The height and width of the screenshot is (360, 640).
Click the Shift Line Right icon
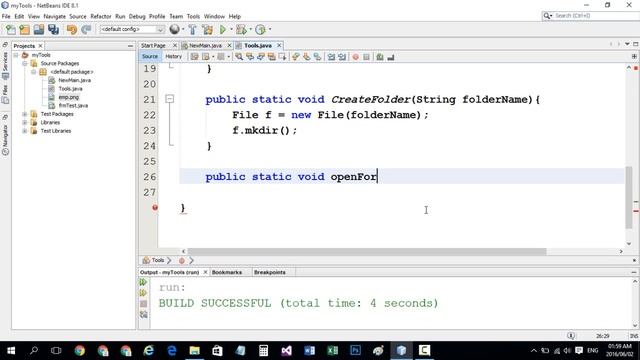point(342,57)
